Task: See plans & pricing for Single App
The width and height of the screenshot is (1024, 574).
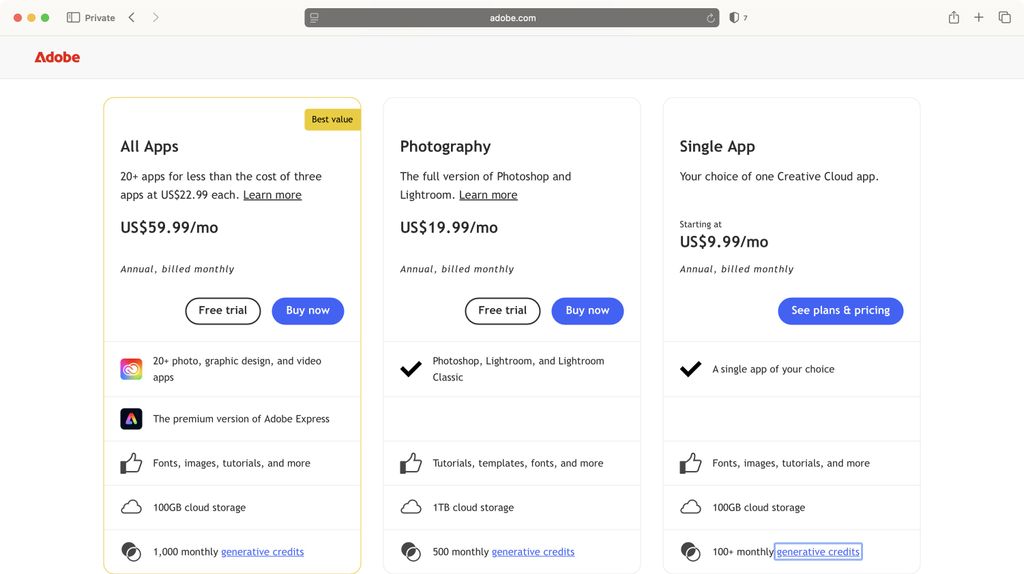Action: 840,311
